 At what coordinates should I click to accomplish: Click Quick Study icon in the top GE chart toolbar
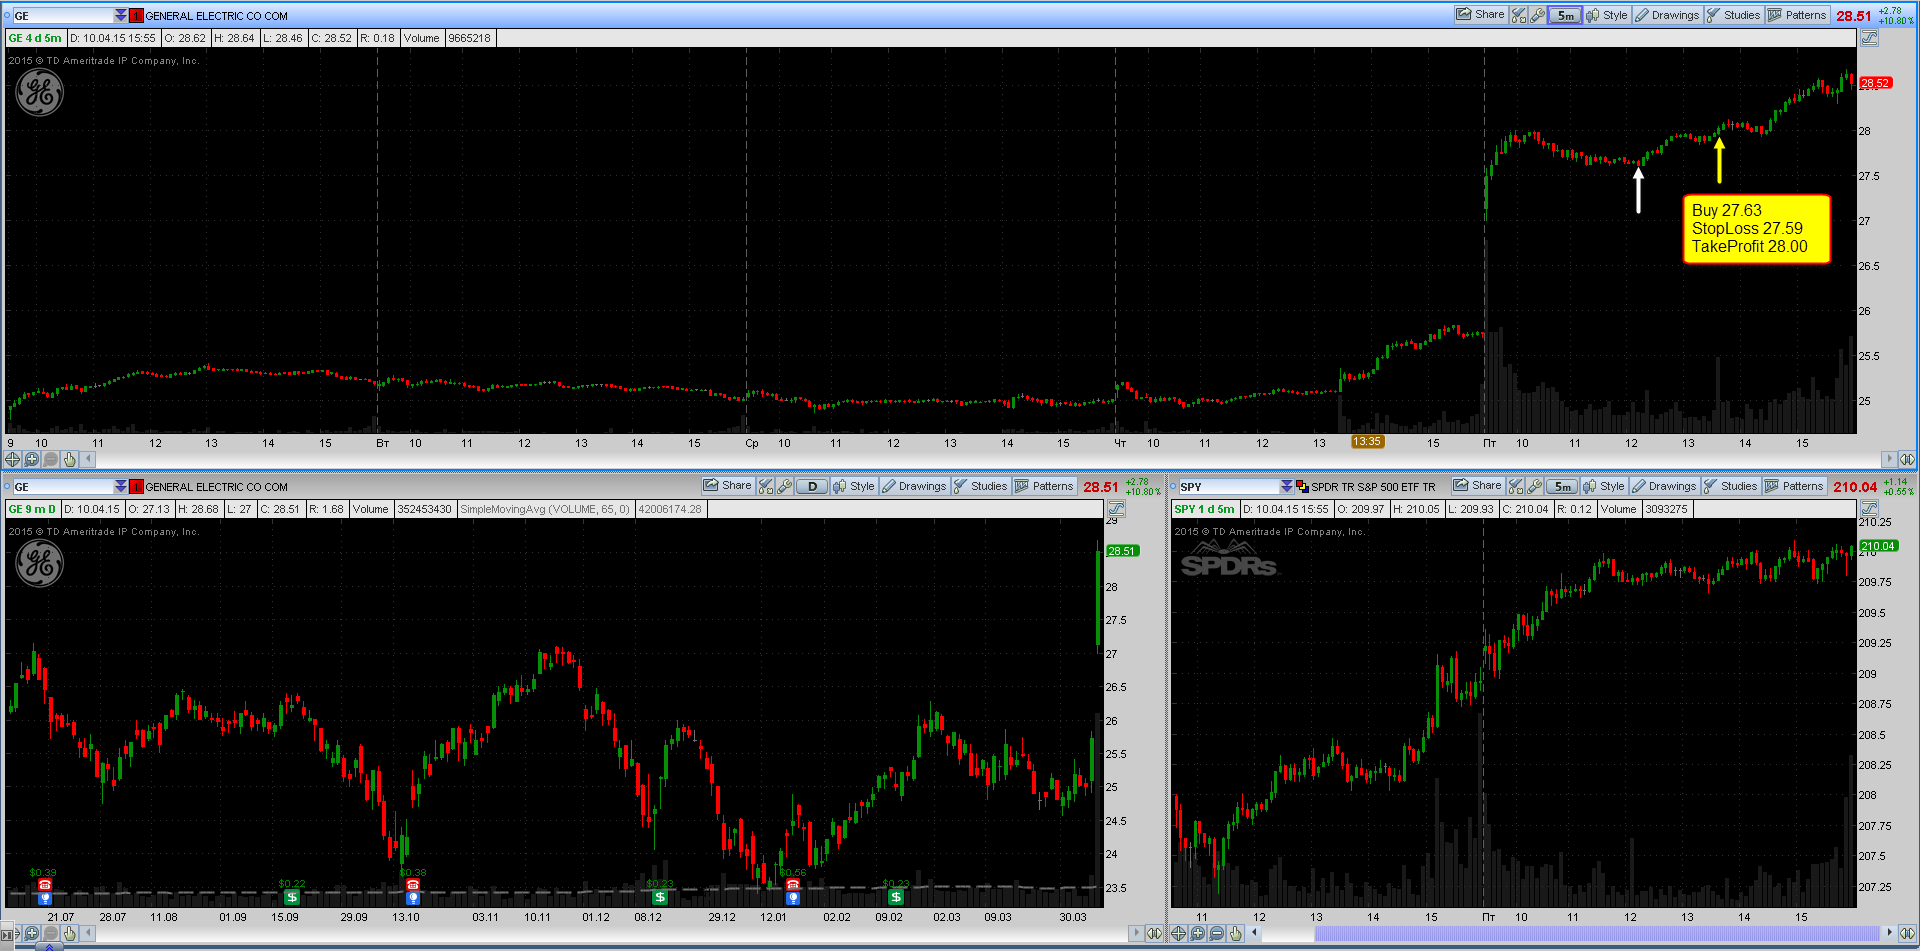pyautogui.click(x=1518, y=15)
